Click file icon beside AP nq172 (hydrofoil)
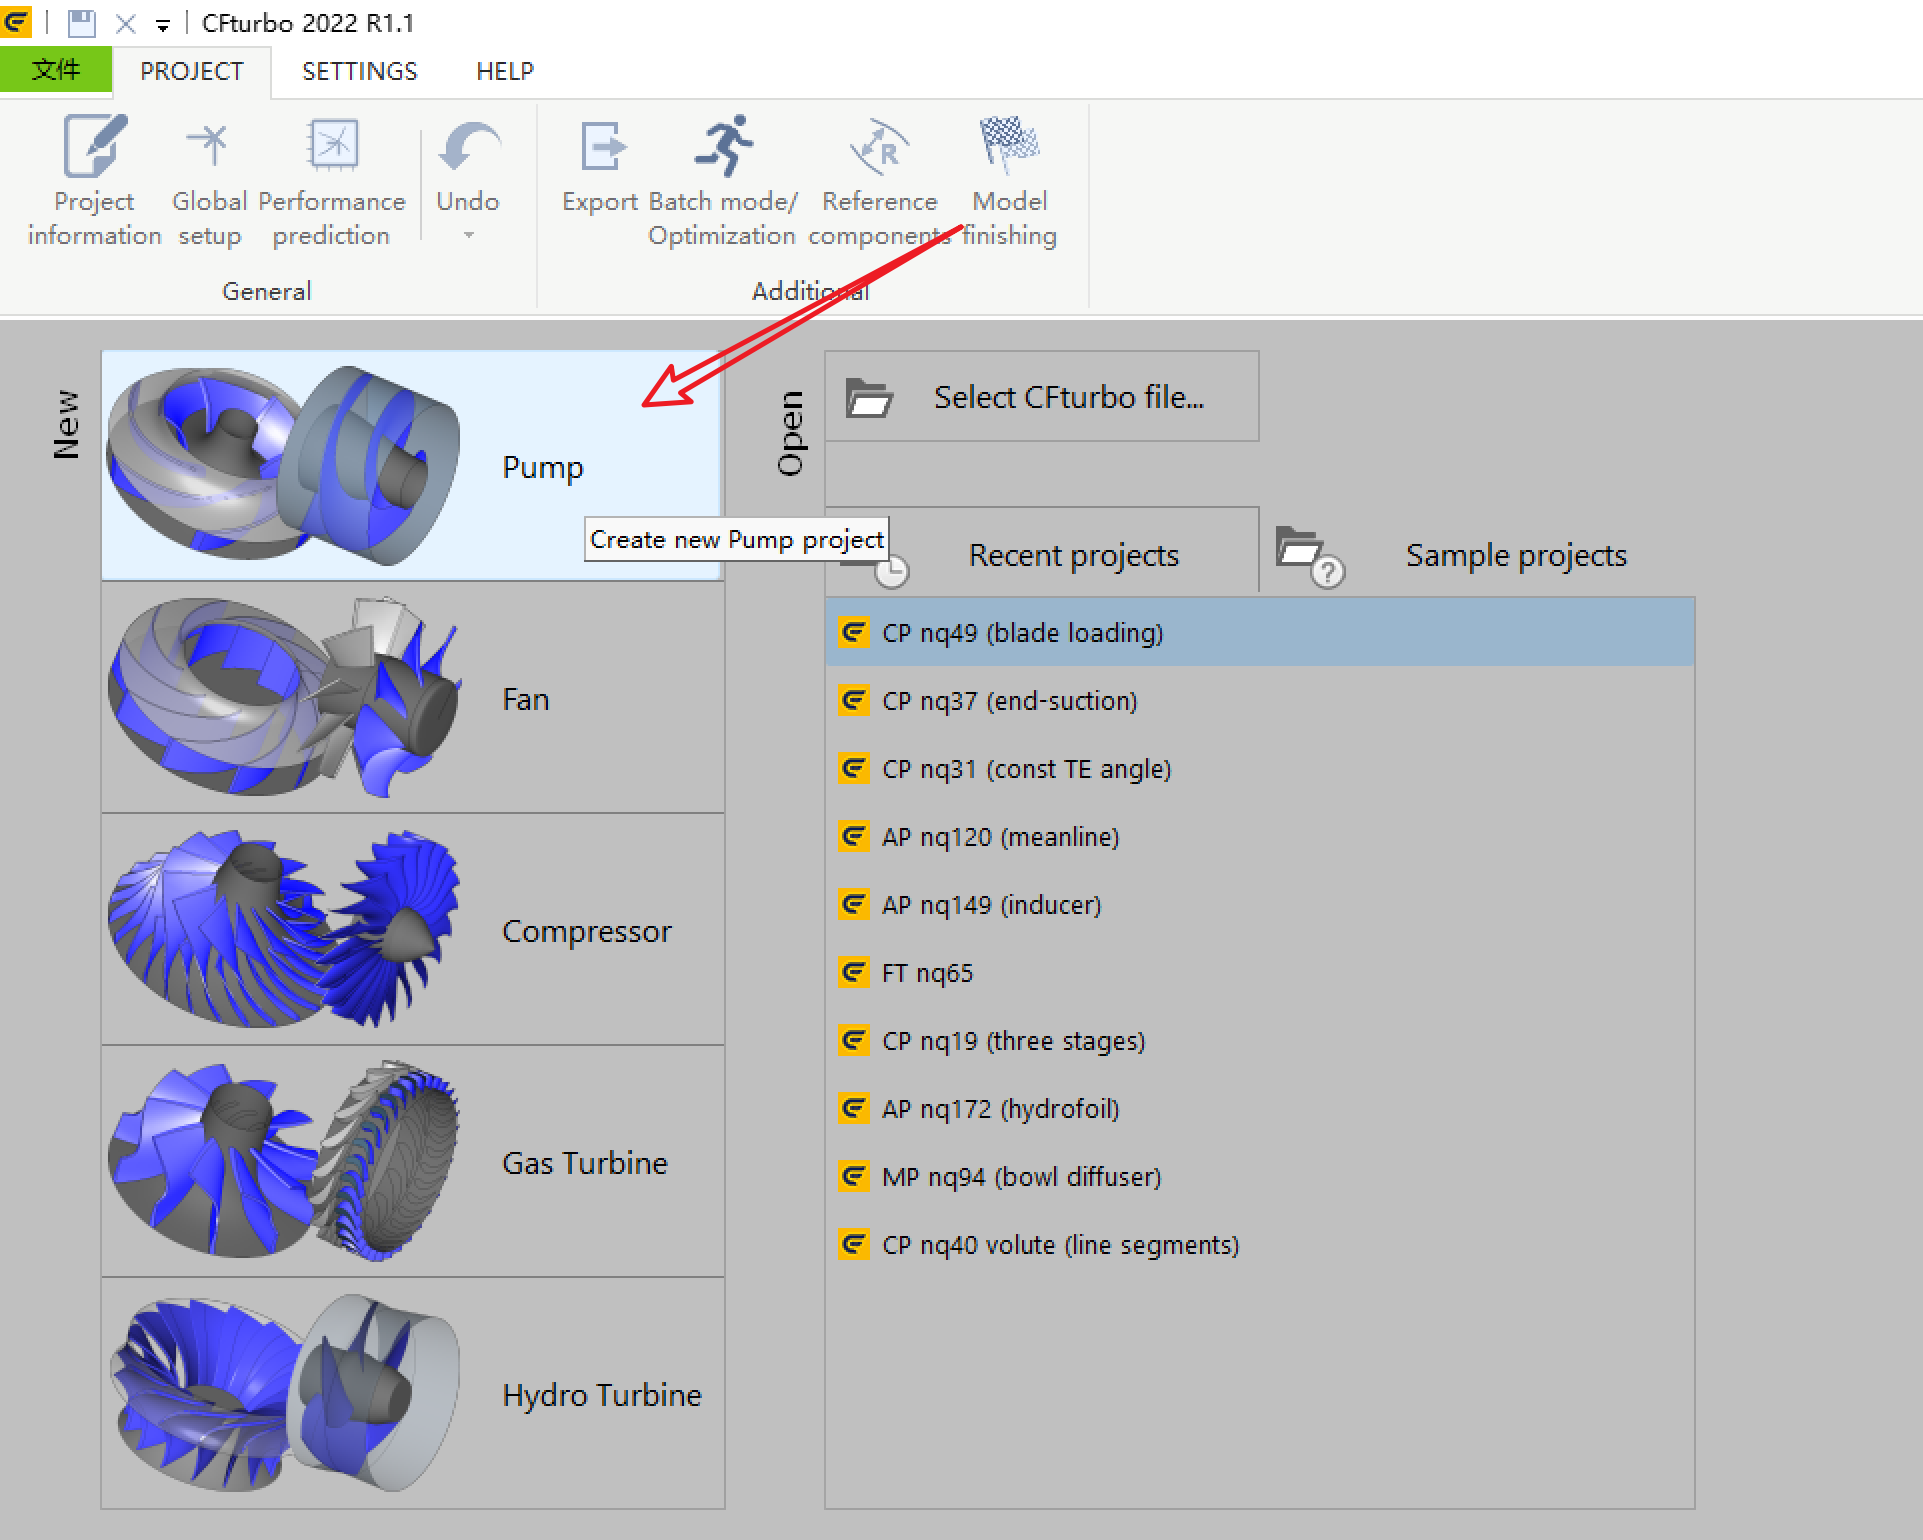The width and height of the screenshot is (1923, 1540). click(853, 1108)
